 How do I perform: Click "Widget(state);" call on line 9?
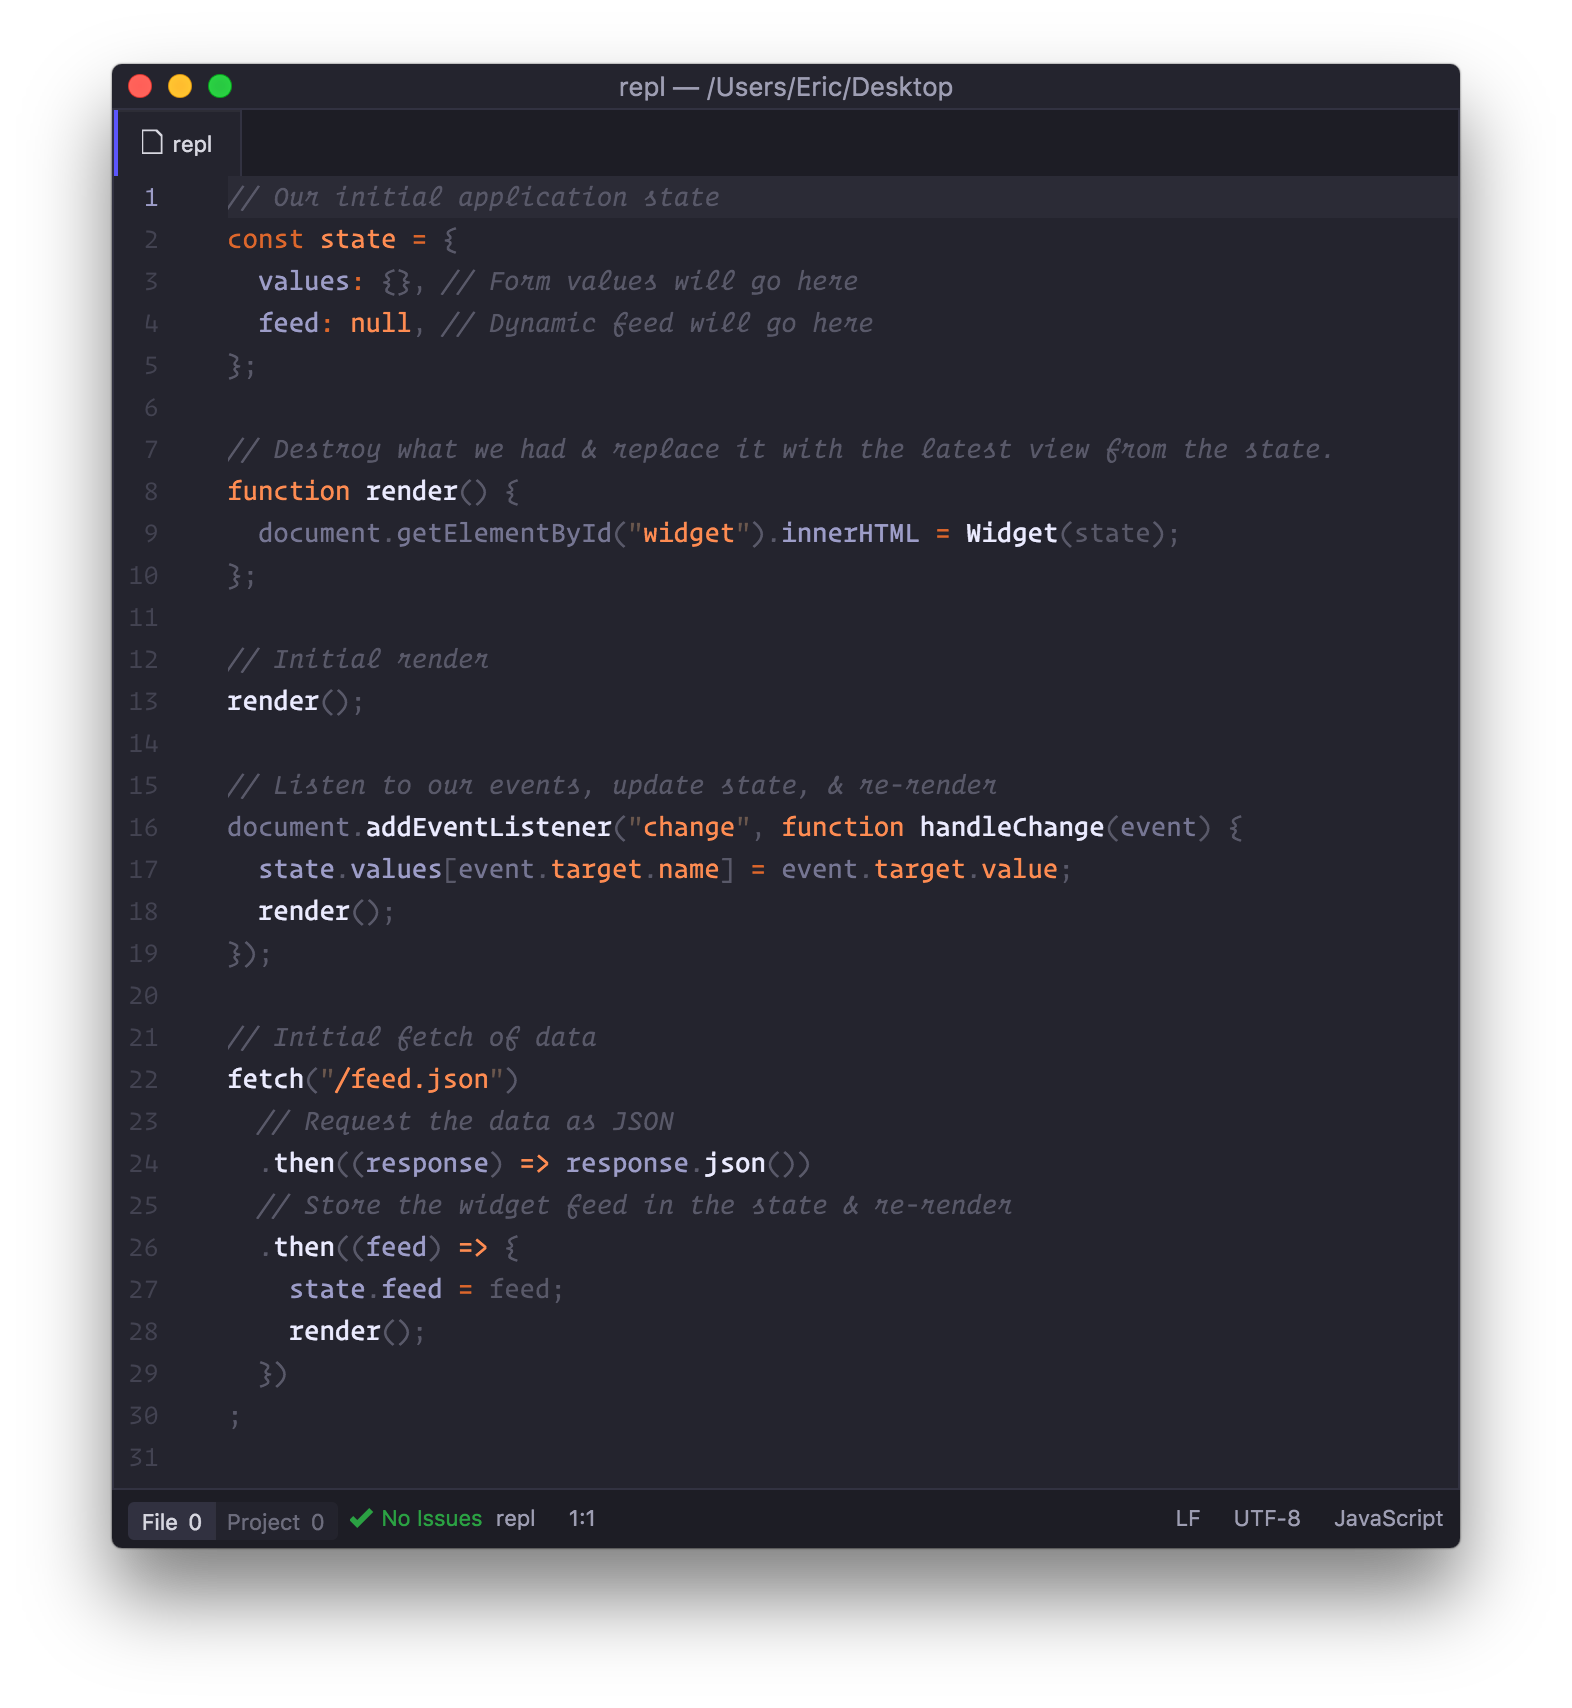click(x=1073, y=533)
